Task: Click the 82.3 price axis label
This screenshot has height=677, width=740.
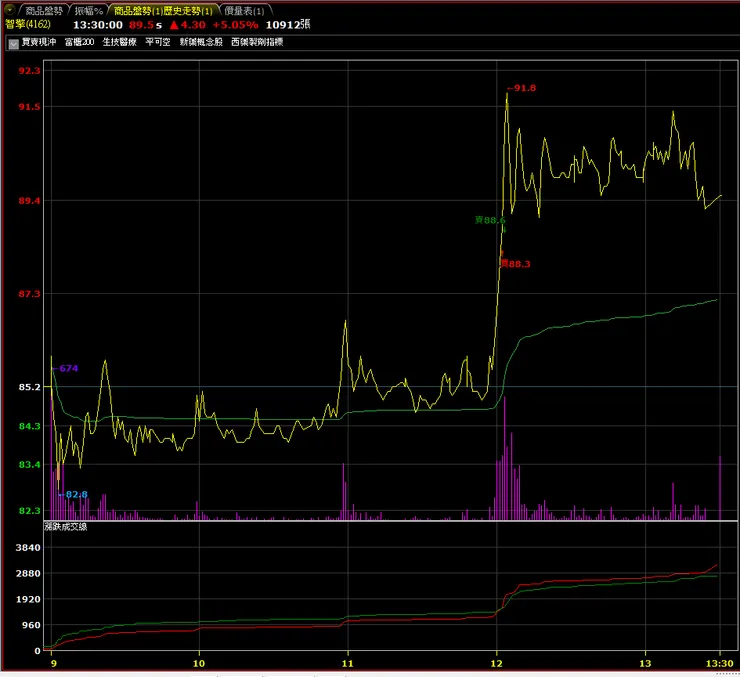Action: pyautogui.click(x=29, y=511)
